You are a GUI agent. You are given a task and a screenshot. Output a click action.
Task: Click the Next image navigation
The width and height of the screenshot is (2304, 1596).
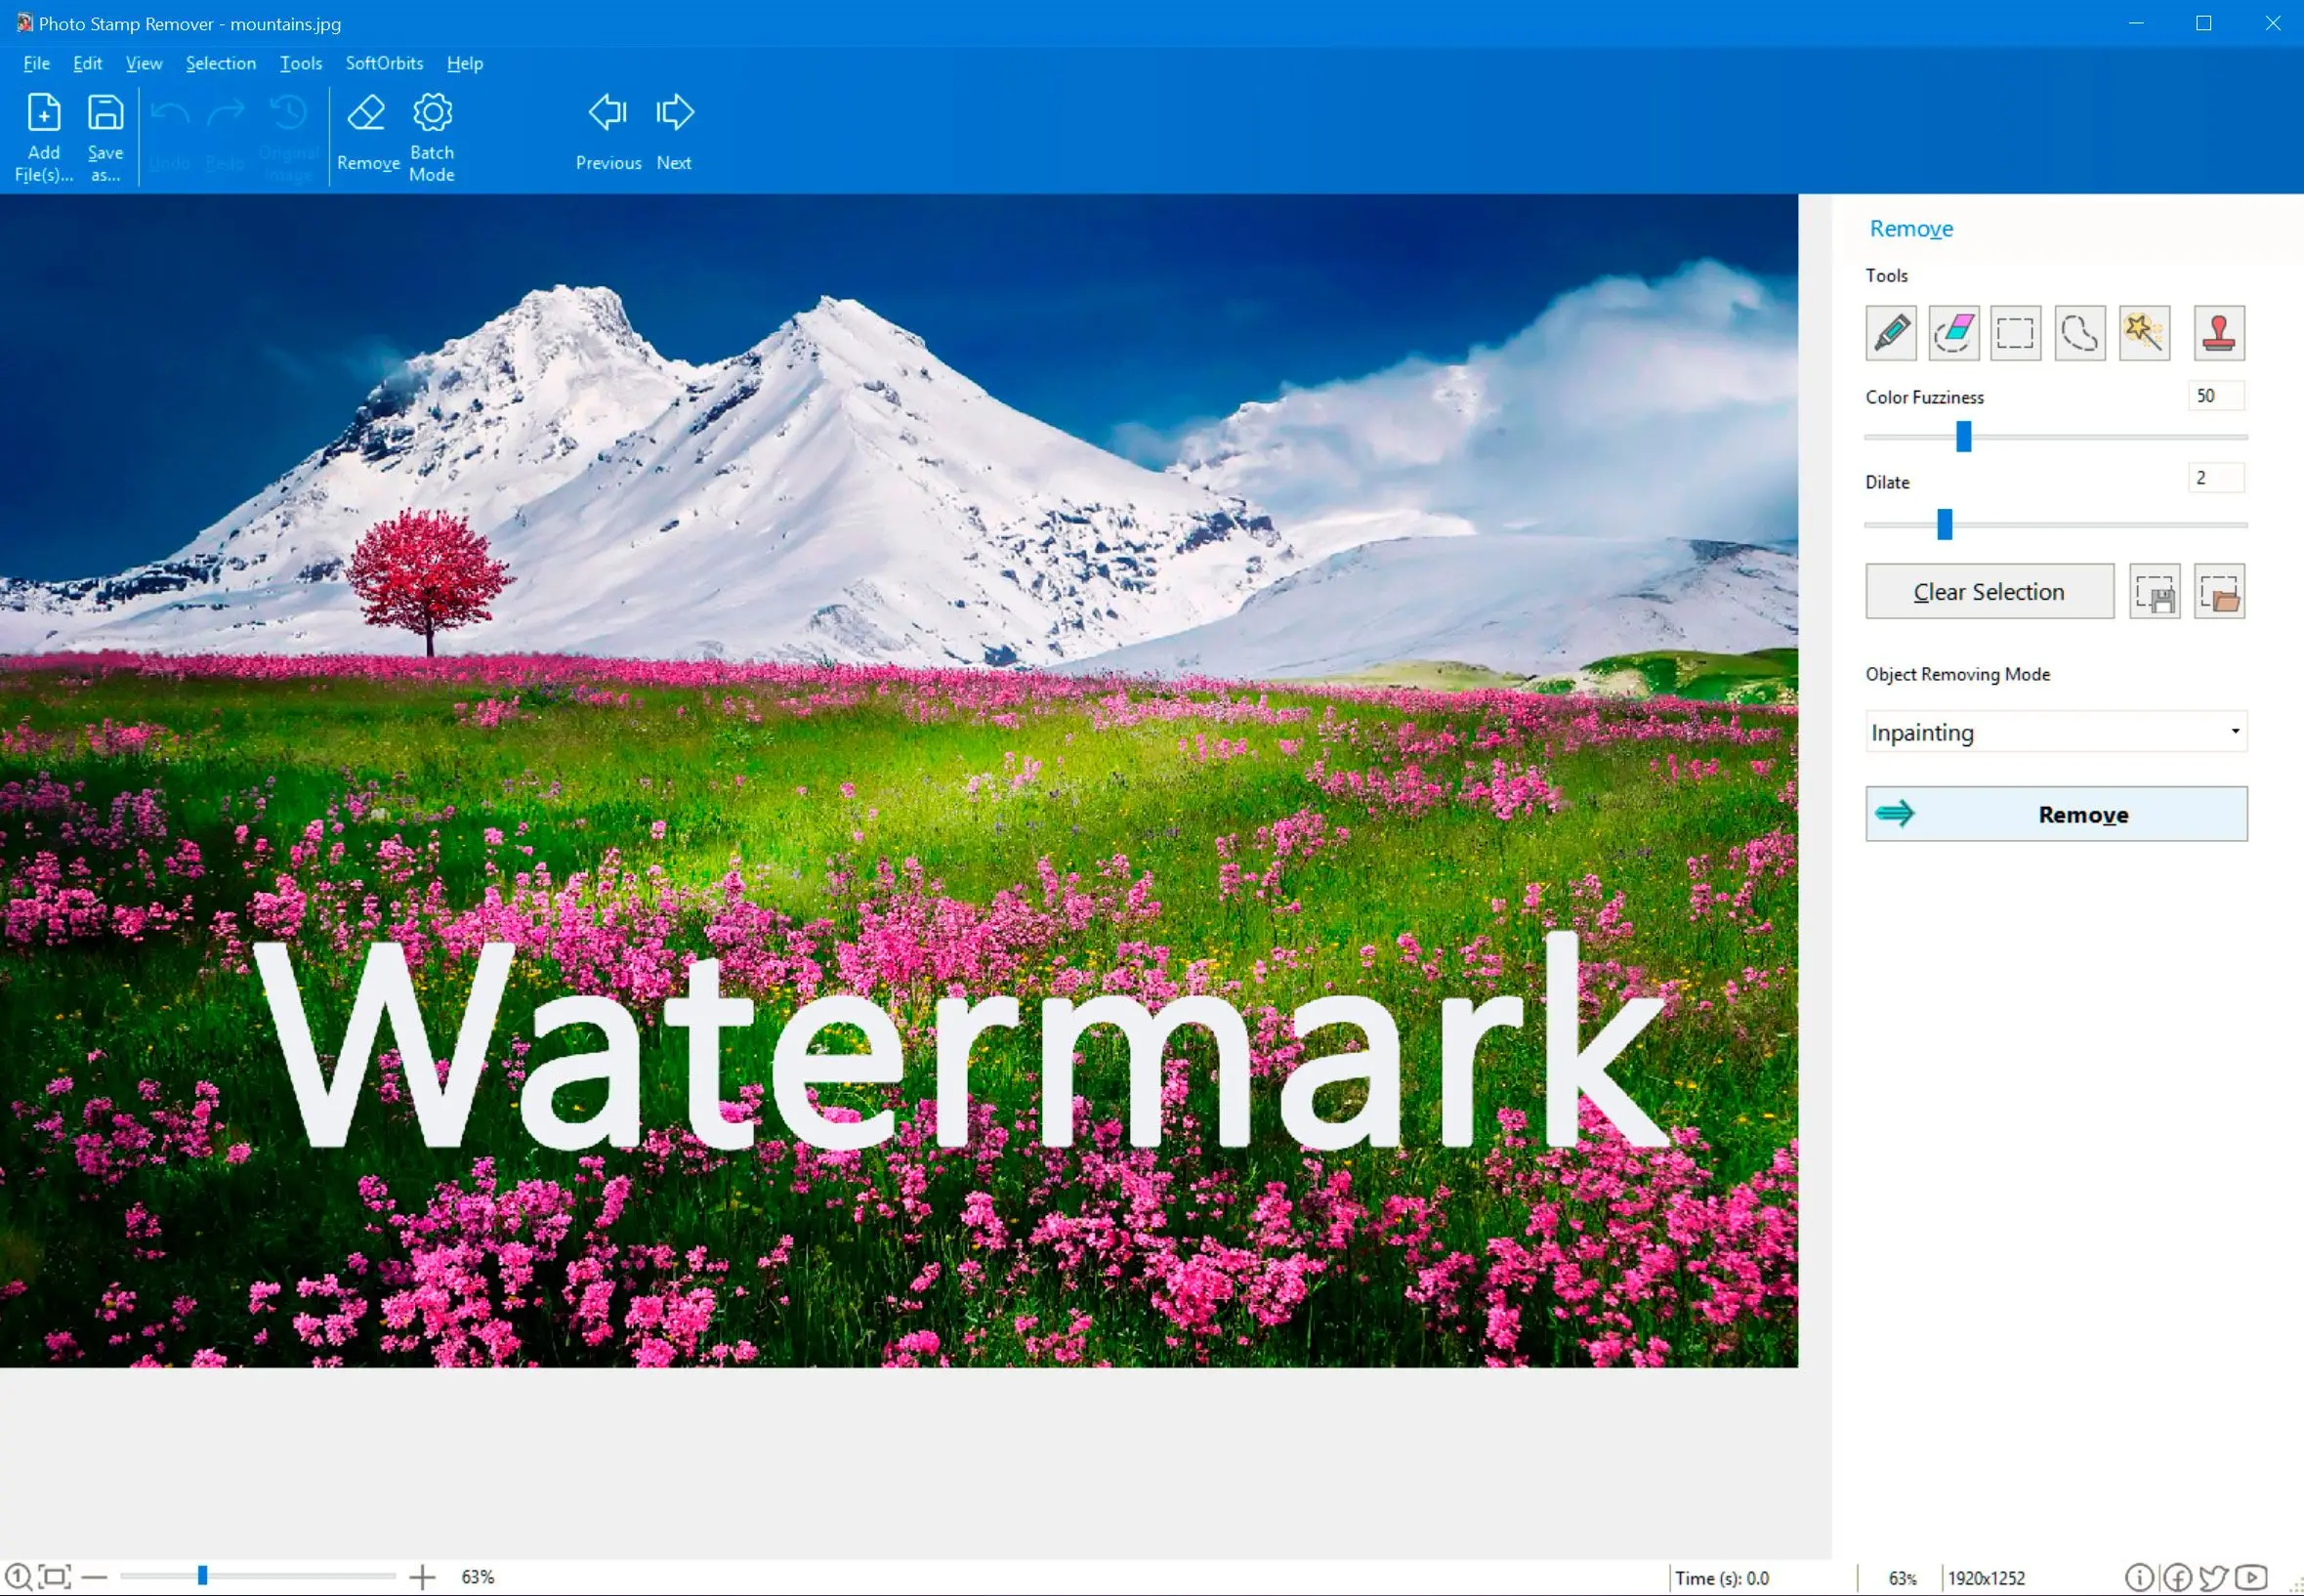point(674,131)
